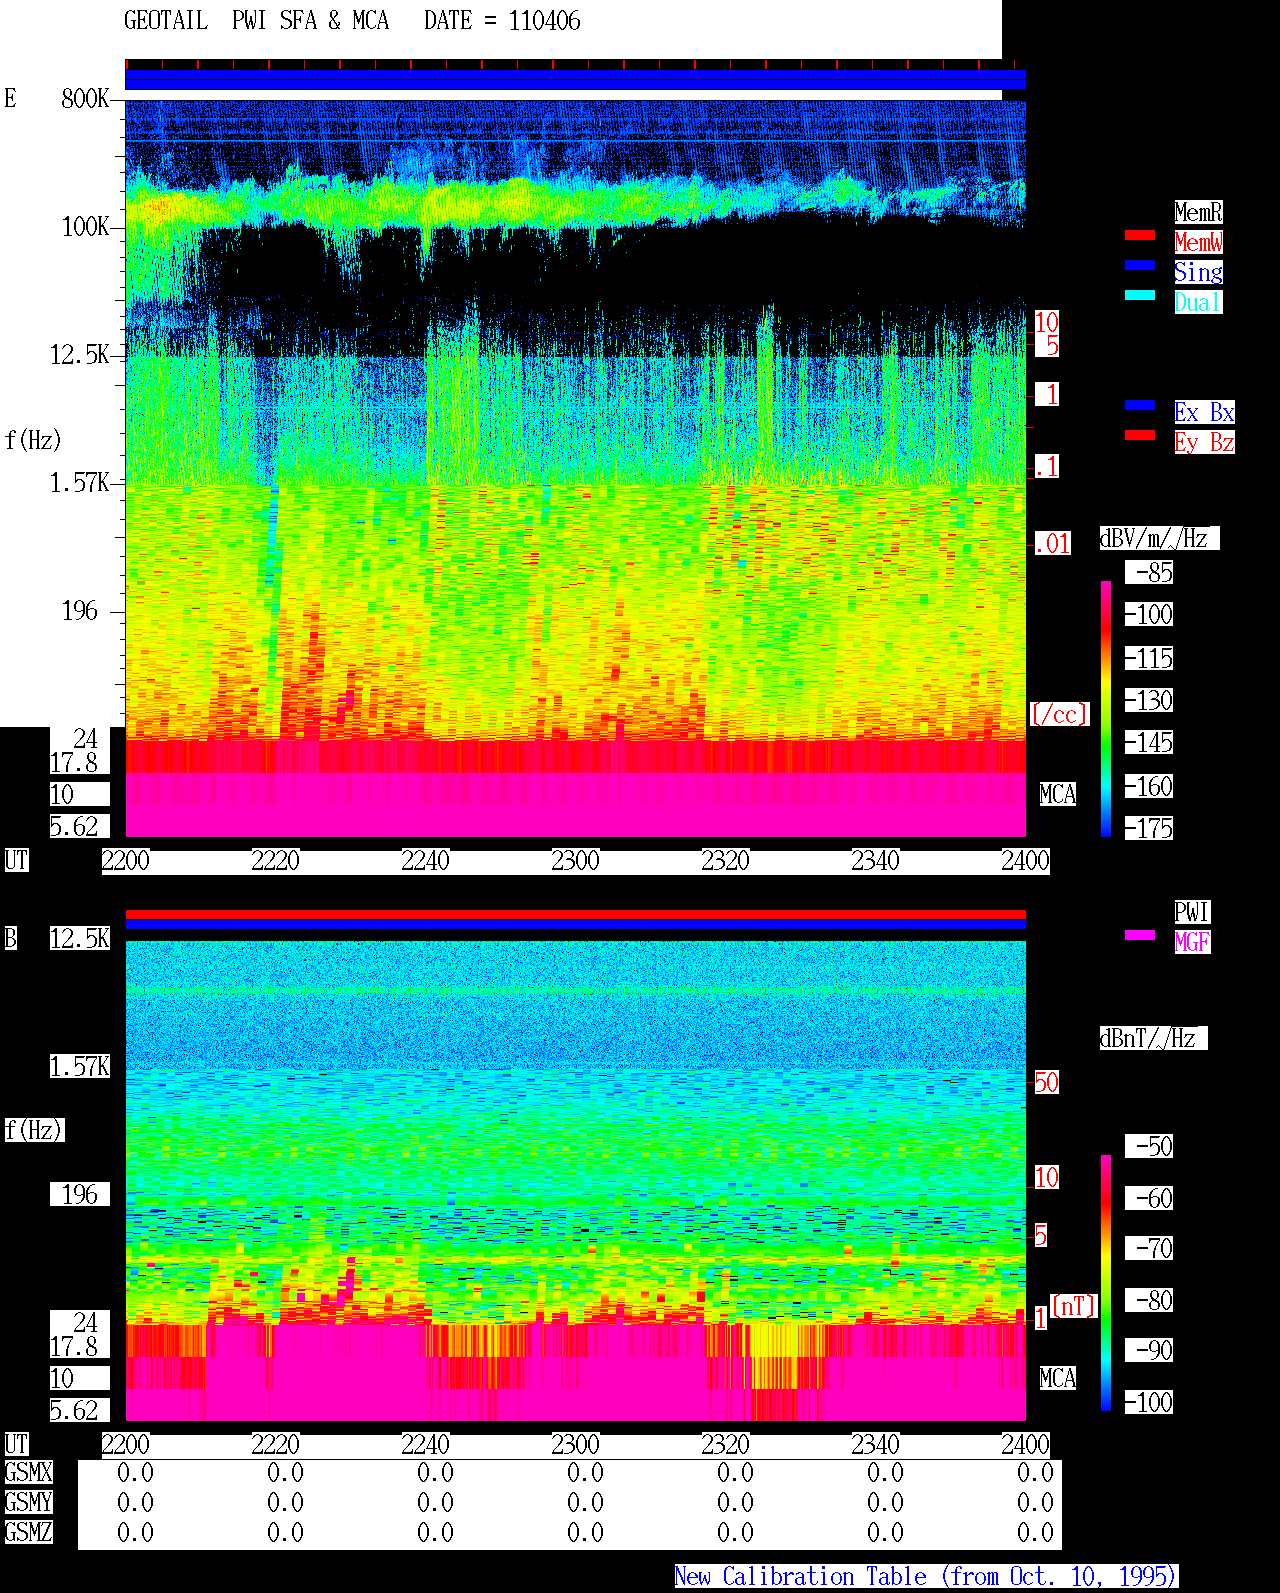Image resolution: width=1280 pixels, height=1593 pixels.
Task: Click the magenta MGF legend swatch
Action: click(x=1140, y=935)
